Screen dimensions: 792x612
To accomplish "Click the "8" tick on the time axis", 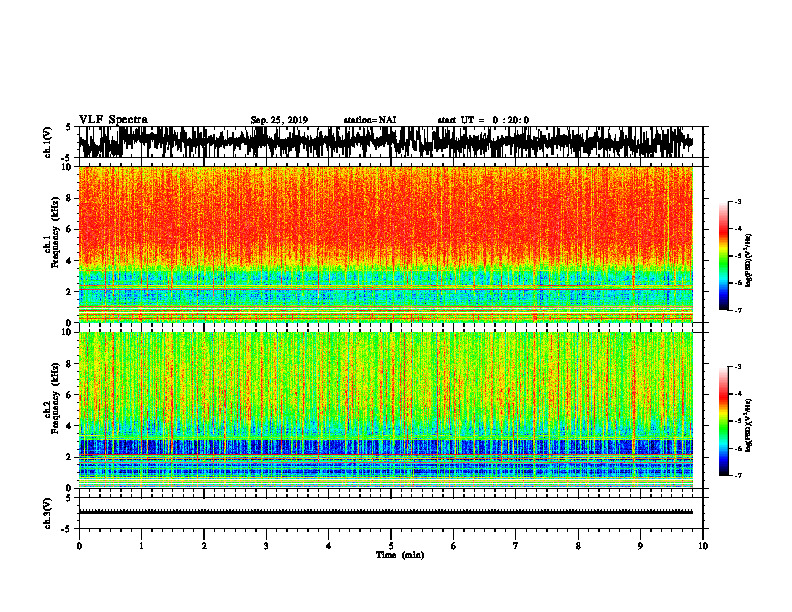I will [578, 546].
